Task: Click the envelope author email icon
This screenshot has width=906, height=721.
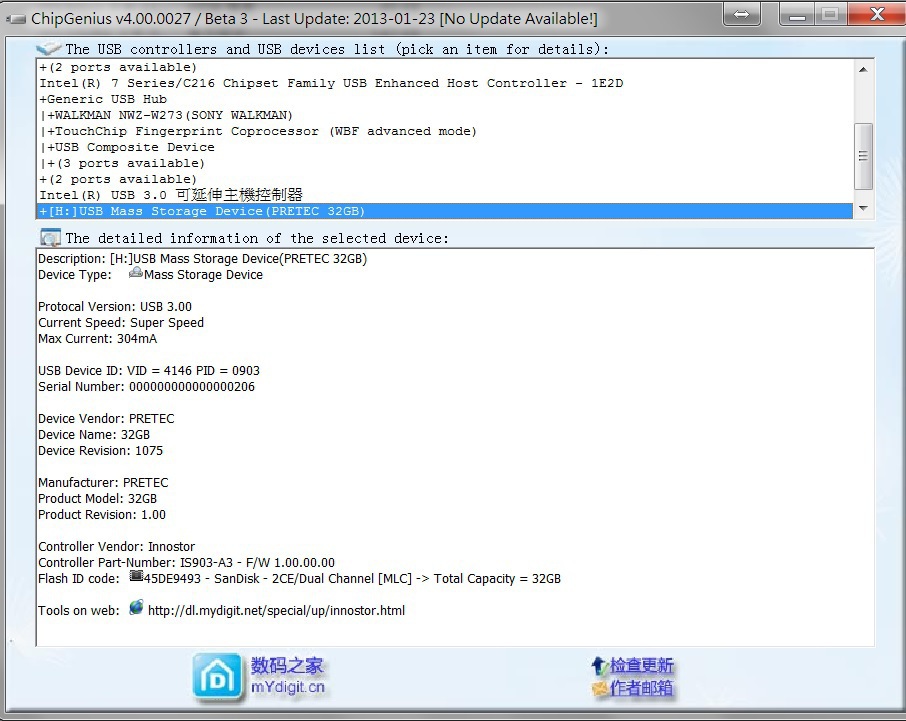Action: pos(600,688)
